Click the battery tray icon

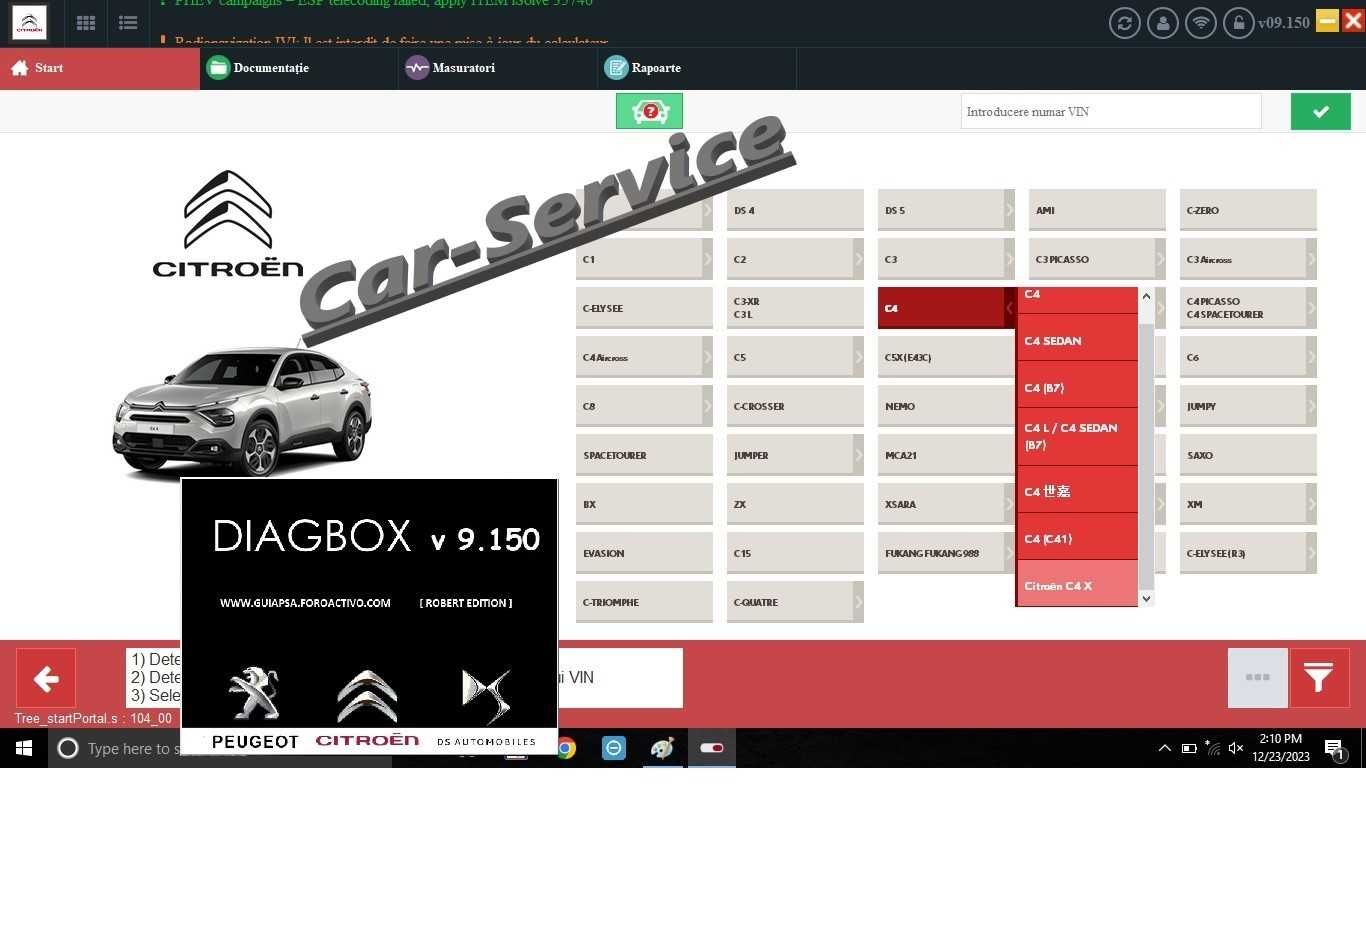point(1189,748)
